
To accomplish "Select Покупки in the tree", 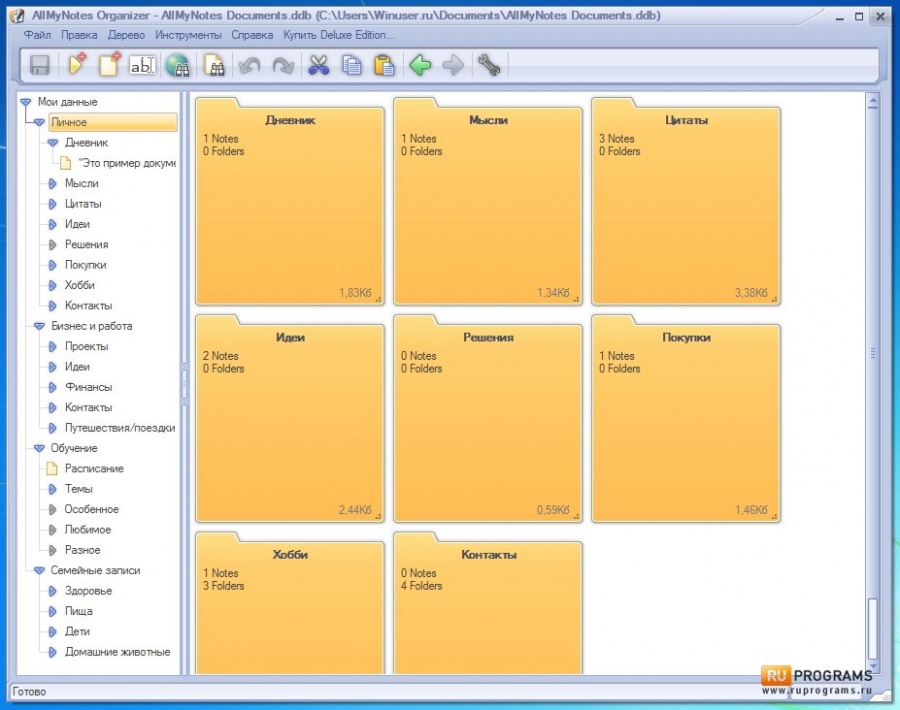I will coord(85,265).
